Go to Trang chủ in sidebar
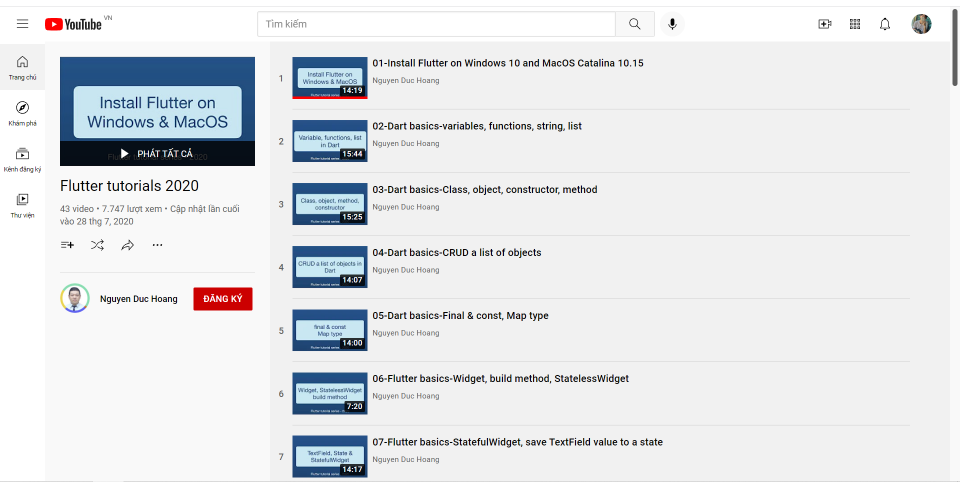This screenshot has height=482, width=960. tap(23, 67)
